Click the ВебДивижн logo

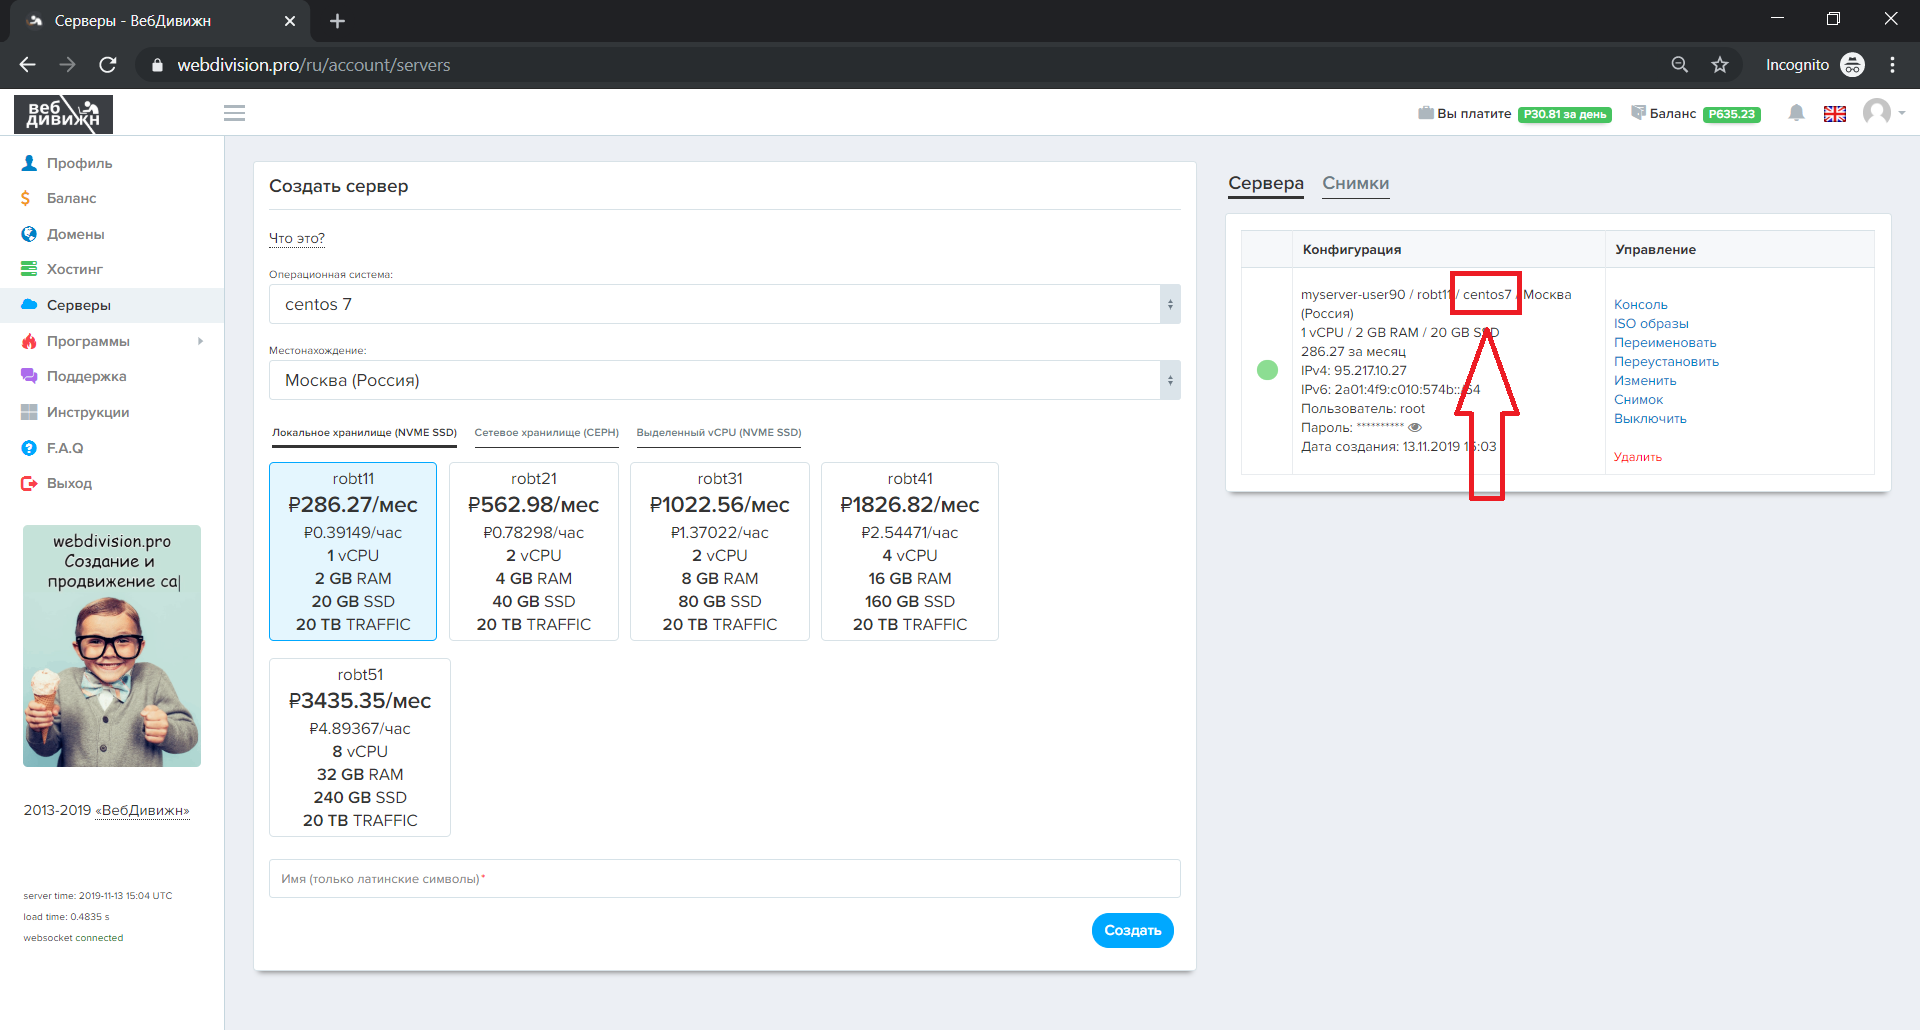coord(63,114)
